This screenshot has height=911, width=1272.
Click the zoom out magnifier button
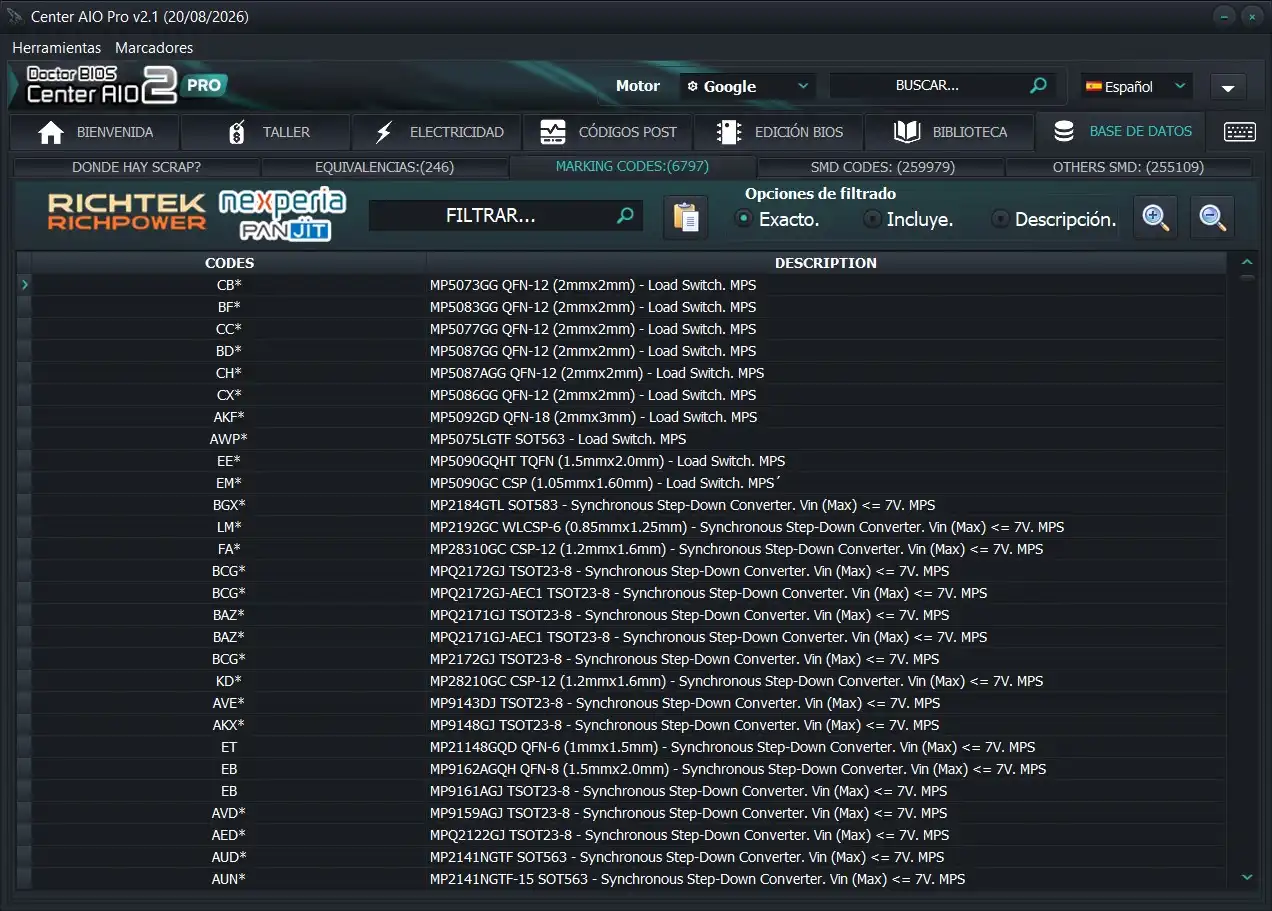pyautogui.click(x=1213, y=217)
